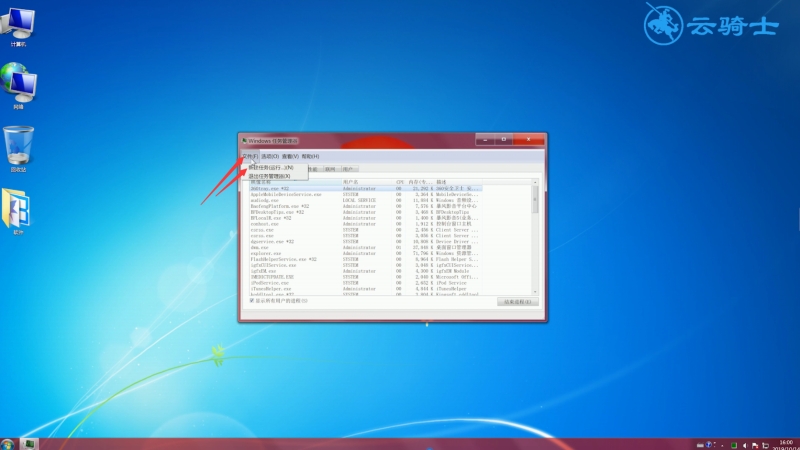Image resolution: width=800 pixels, height=450 pixels.
Task: Open the 查看(V) menu
Action: click(x=290, y=156)
